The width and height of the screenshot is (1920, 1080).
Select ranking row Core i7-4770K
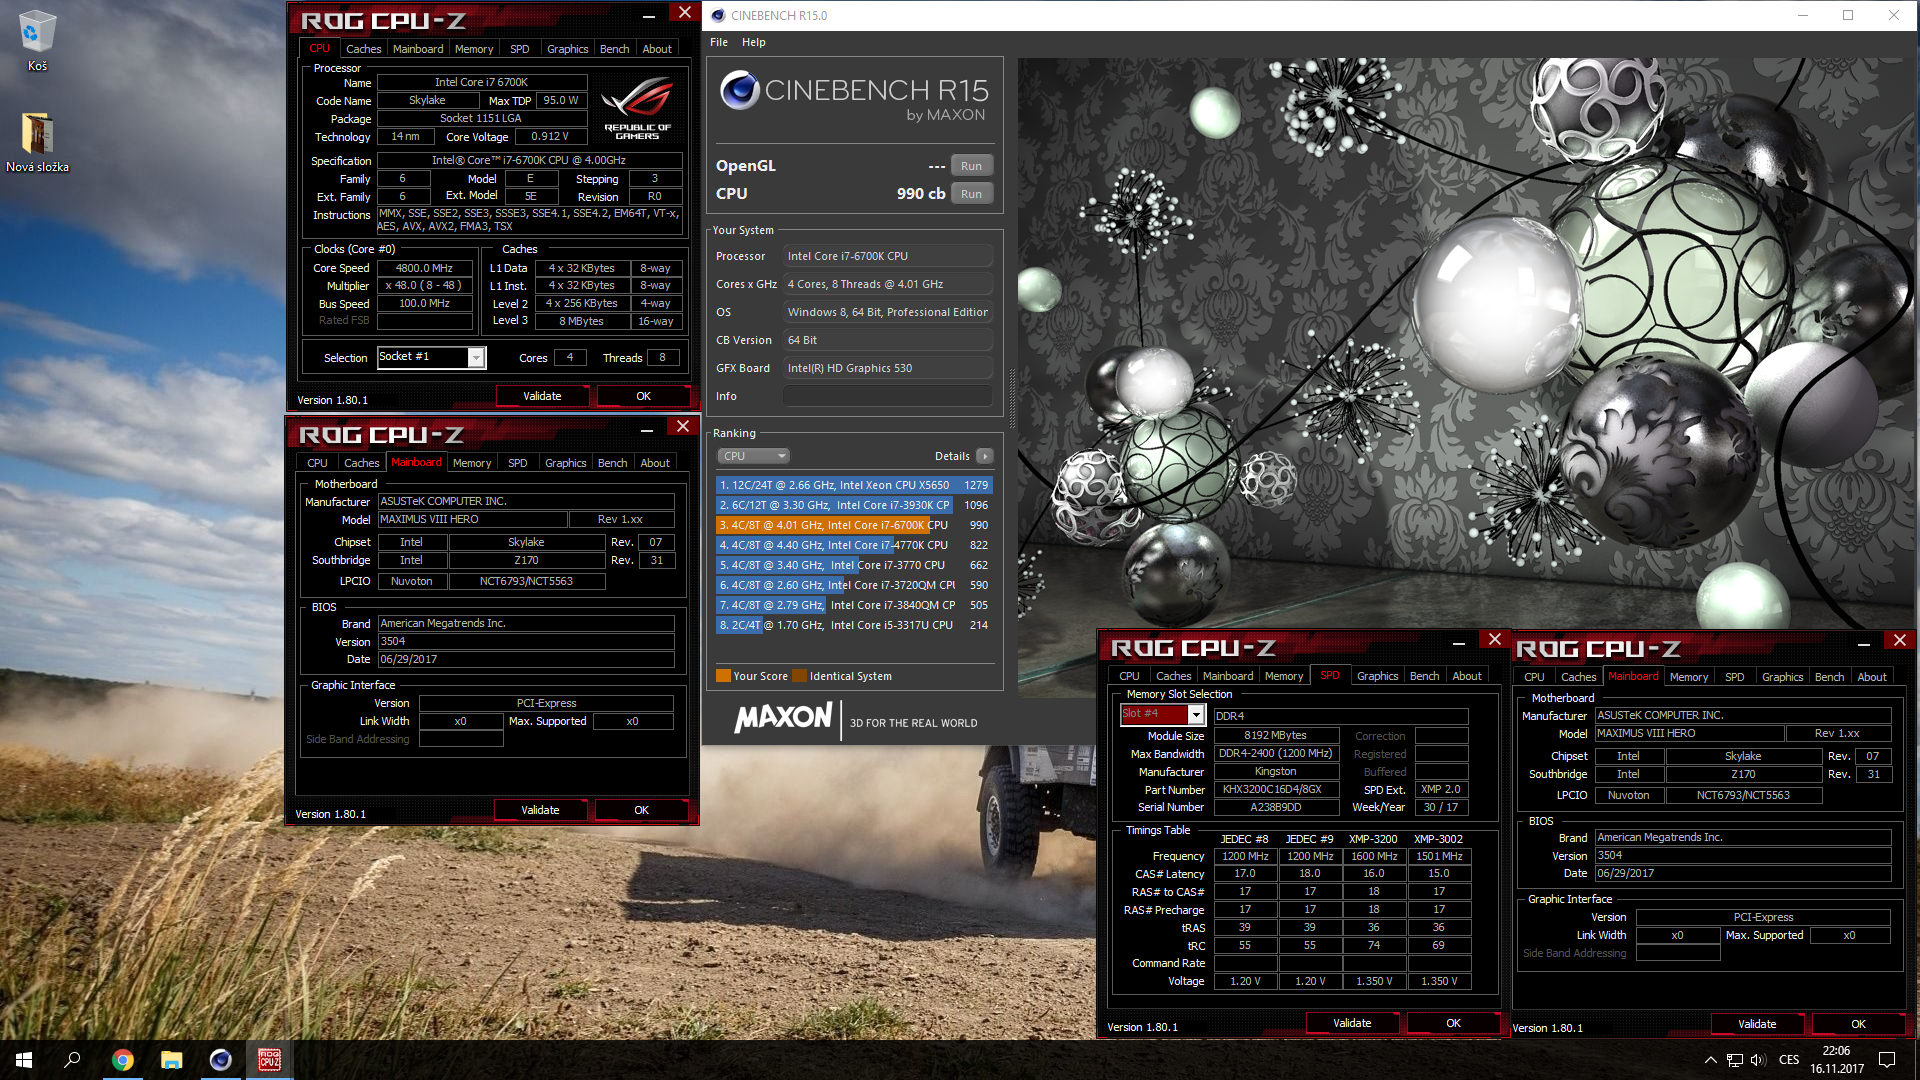coord(853,545)
